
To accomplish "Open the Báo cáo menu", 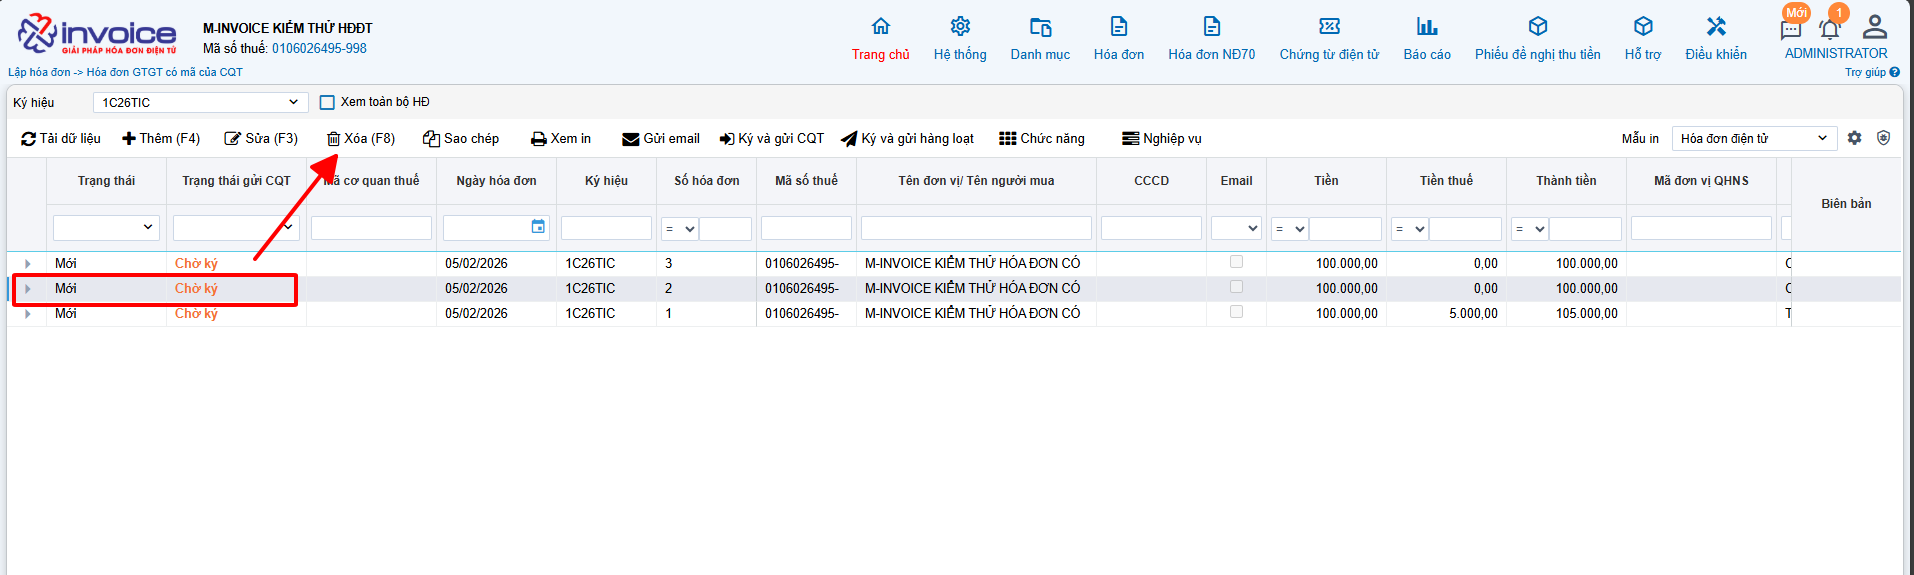I will [x=1426, y=38].
